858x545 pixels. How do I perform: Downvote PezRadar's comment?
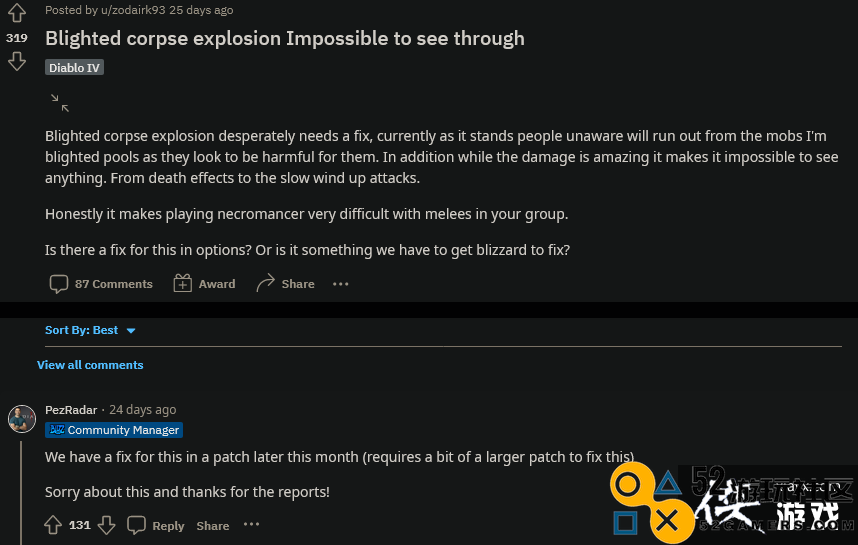(106, 525)
